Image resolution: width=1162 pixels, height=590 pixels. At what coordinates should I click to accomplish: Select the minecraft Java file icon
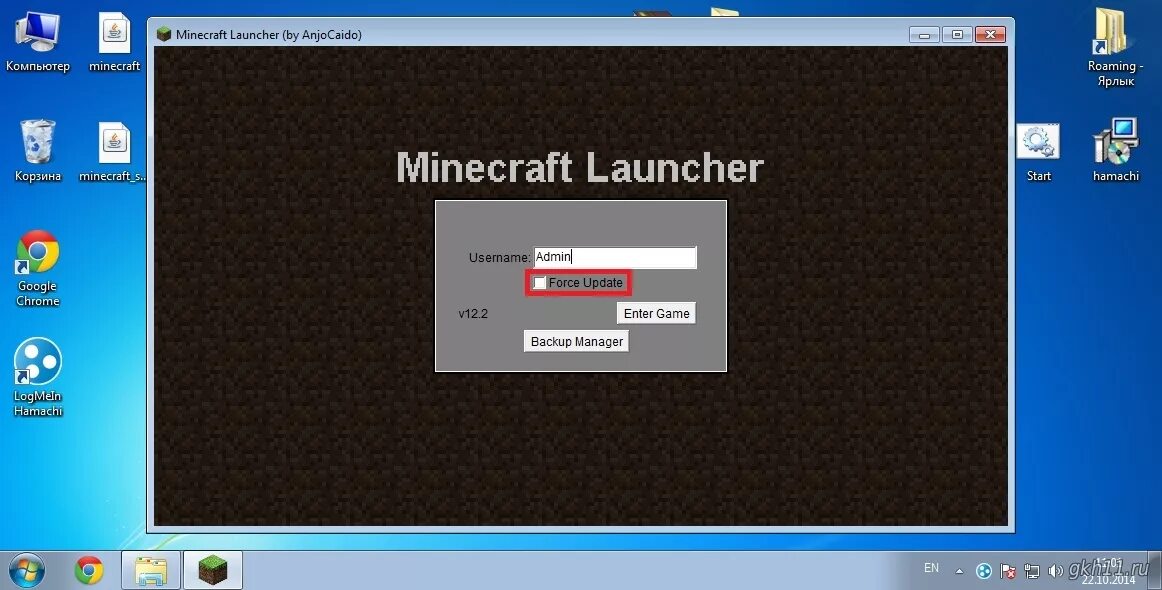(x=114, y=43)
